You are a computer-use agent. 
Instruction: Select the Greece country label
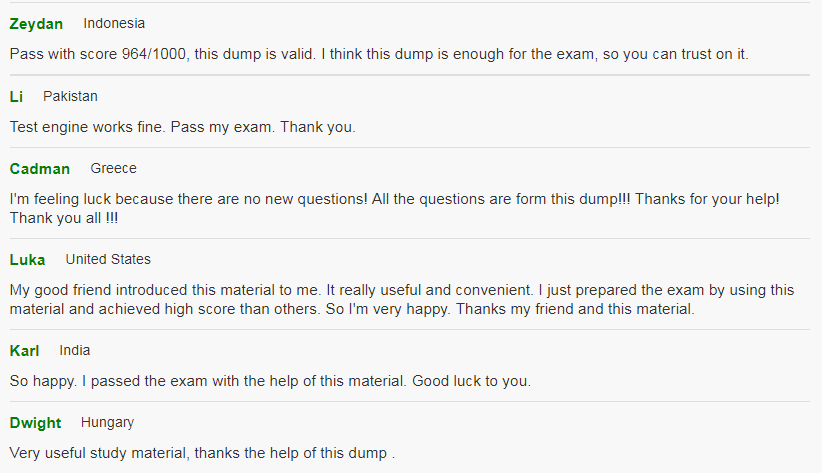[x=113, y=168]
